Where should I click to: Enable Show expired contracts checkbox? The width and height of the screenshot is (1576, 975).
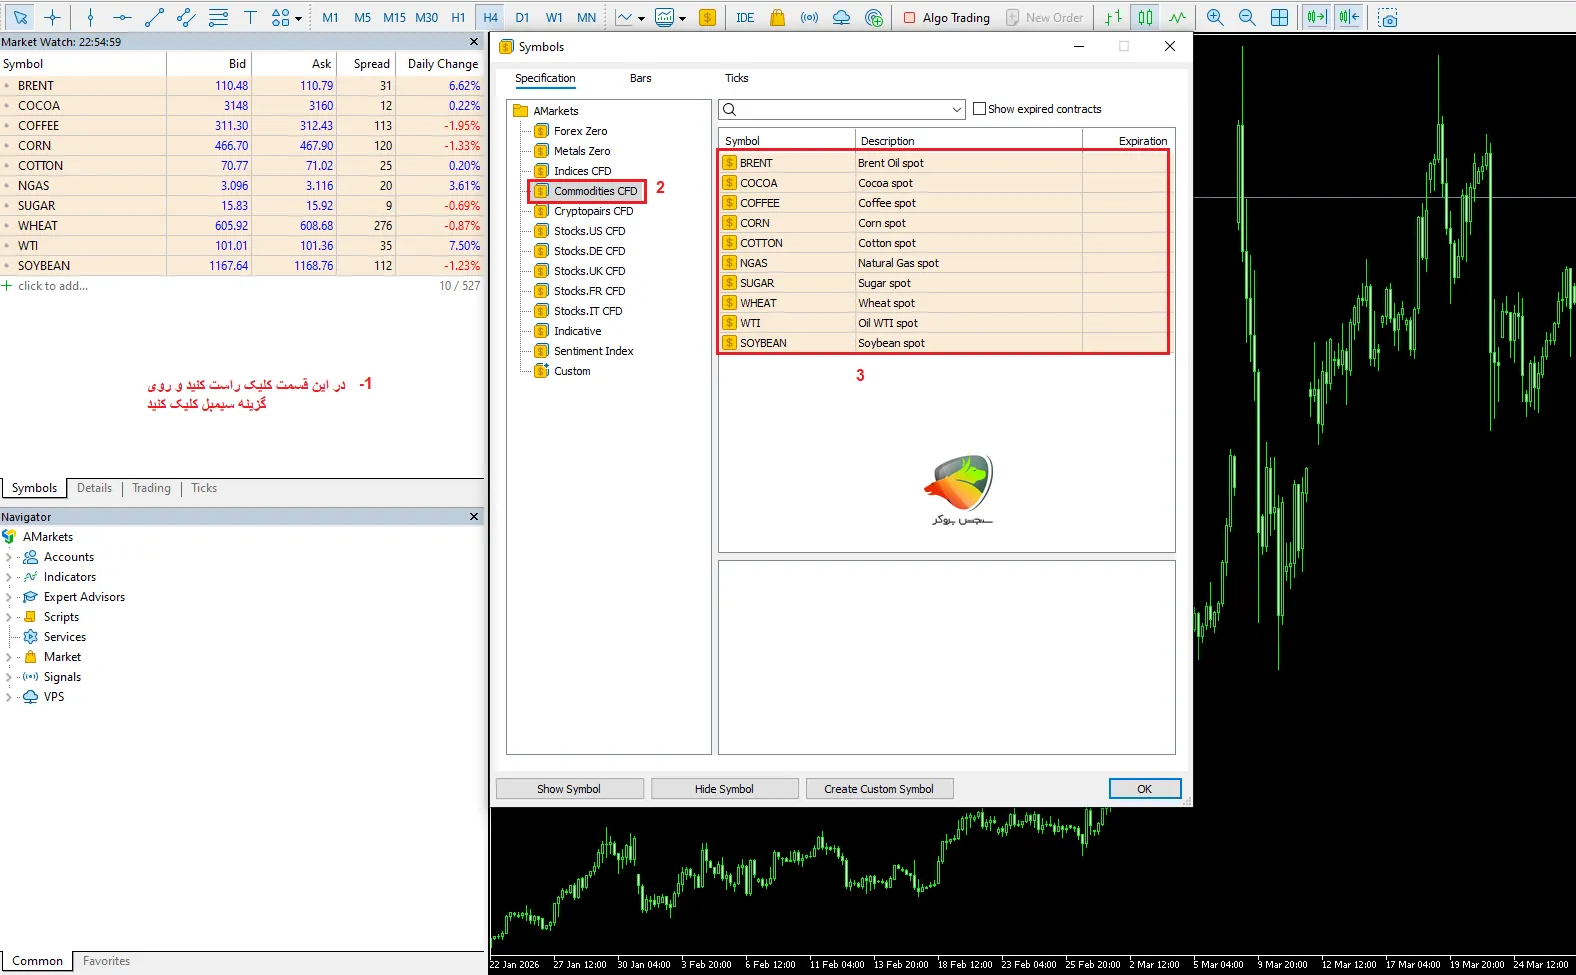coord(979,109)
